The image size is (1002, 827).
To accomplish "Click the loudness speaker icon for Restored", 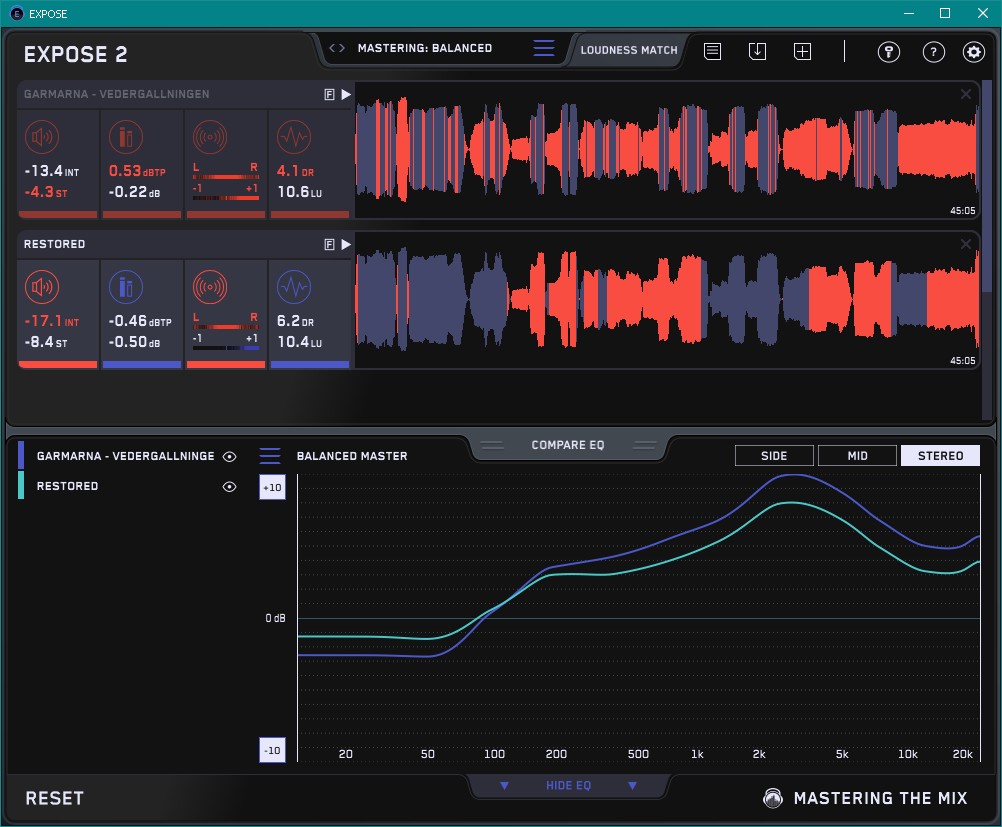I will click(x=40, y=289).
